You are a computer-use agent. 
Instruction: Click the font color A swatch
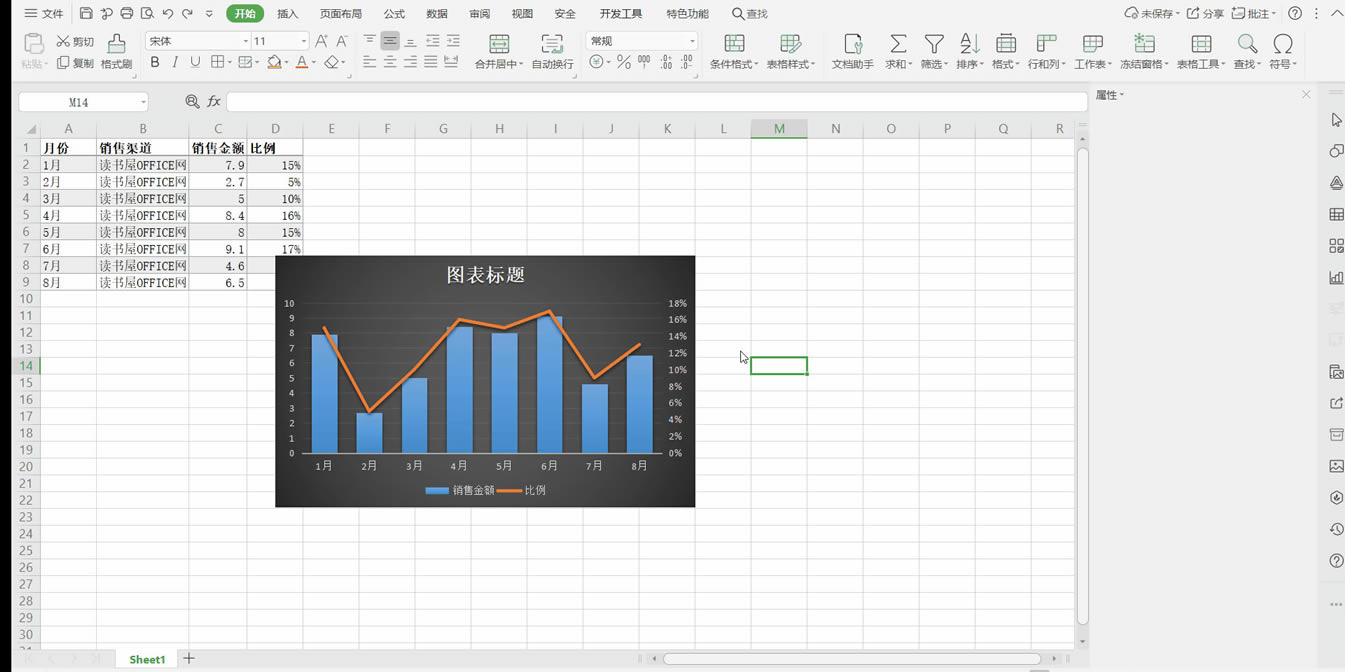click(301, 62)
